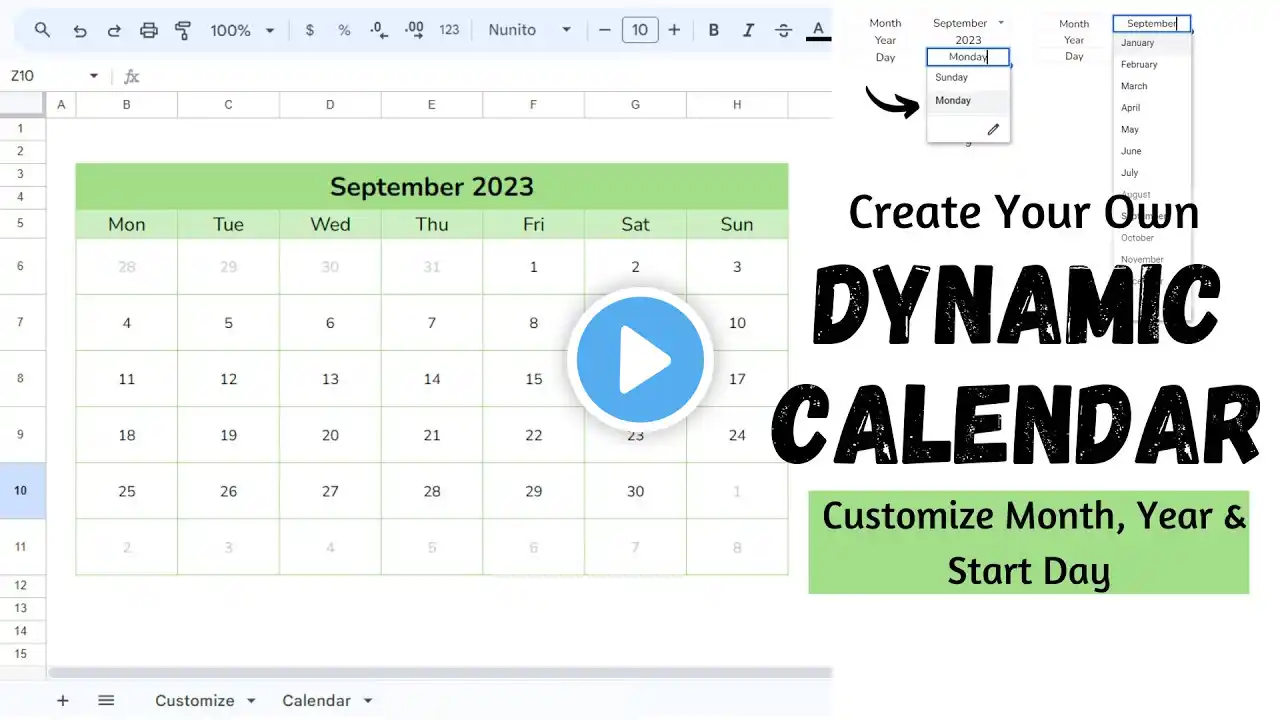This screenshot has height=720, width=1280.
Task: Click the September 2023 calendar title cell
Action: pos(432,187)
